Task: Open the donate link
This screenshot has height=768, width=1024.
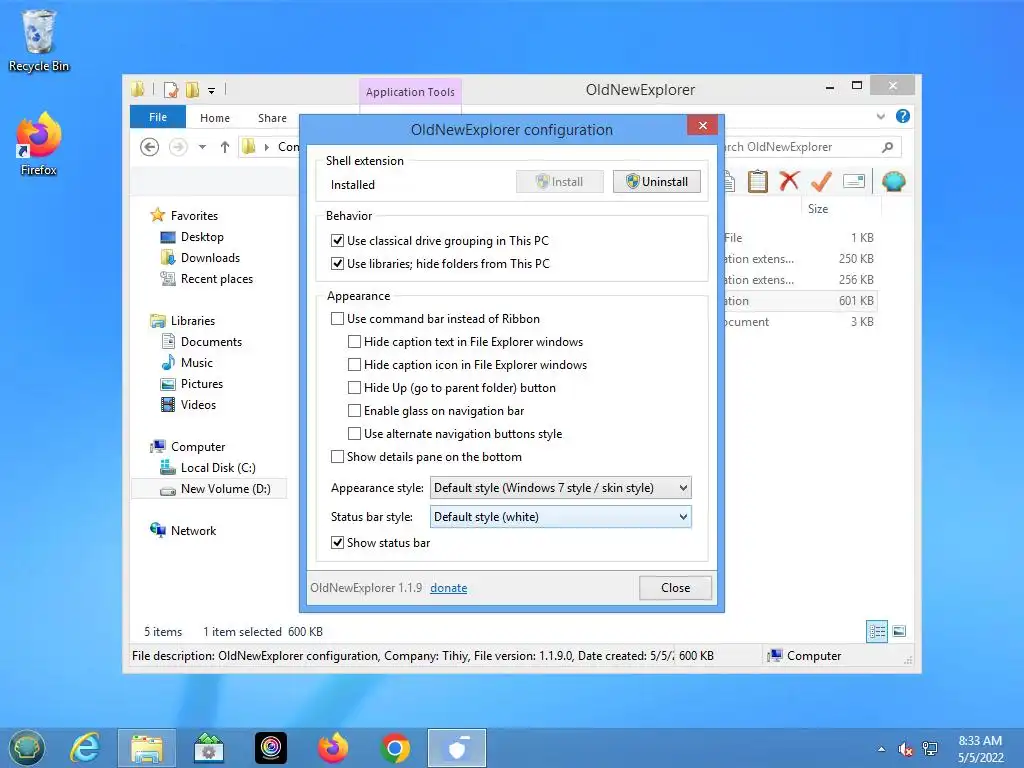Action: tap(449, 588)
